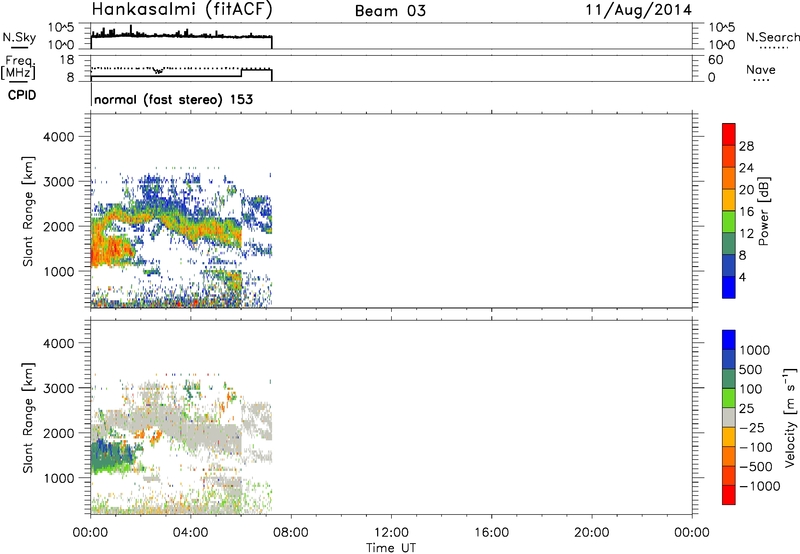This screenshot has width=800, height=554.
Task: Click the "4000" tick on the power panel
Action: pyautogui.click(x=59, y=137)
